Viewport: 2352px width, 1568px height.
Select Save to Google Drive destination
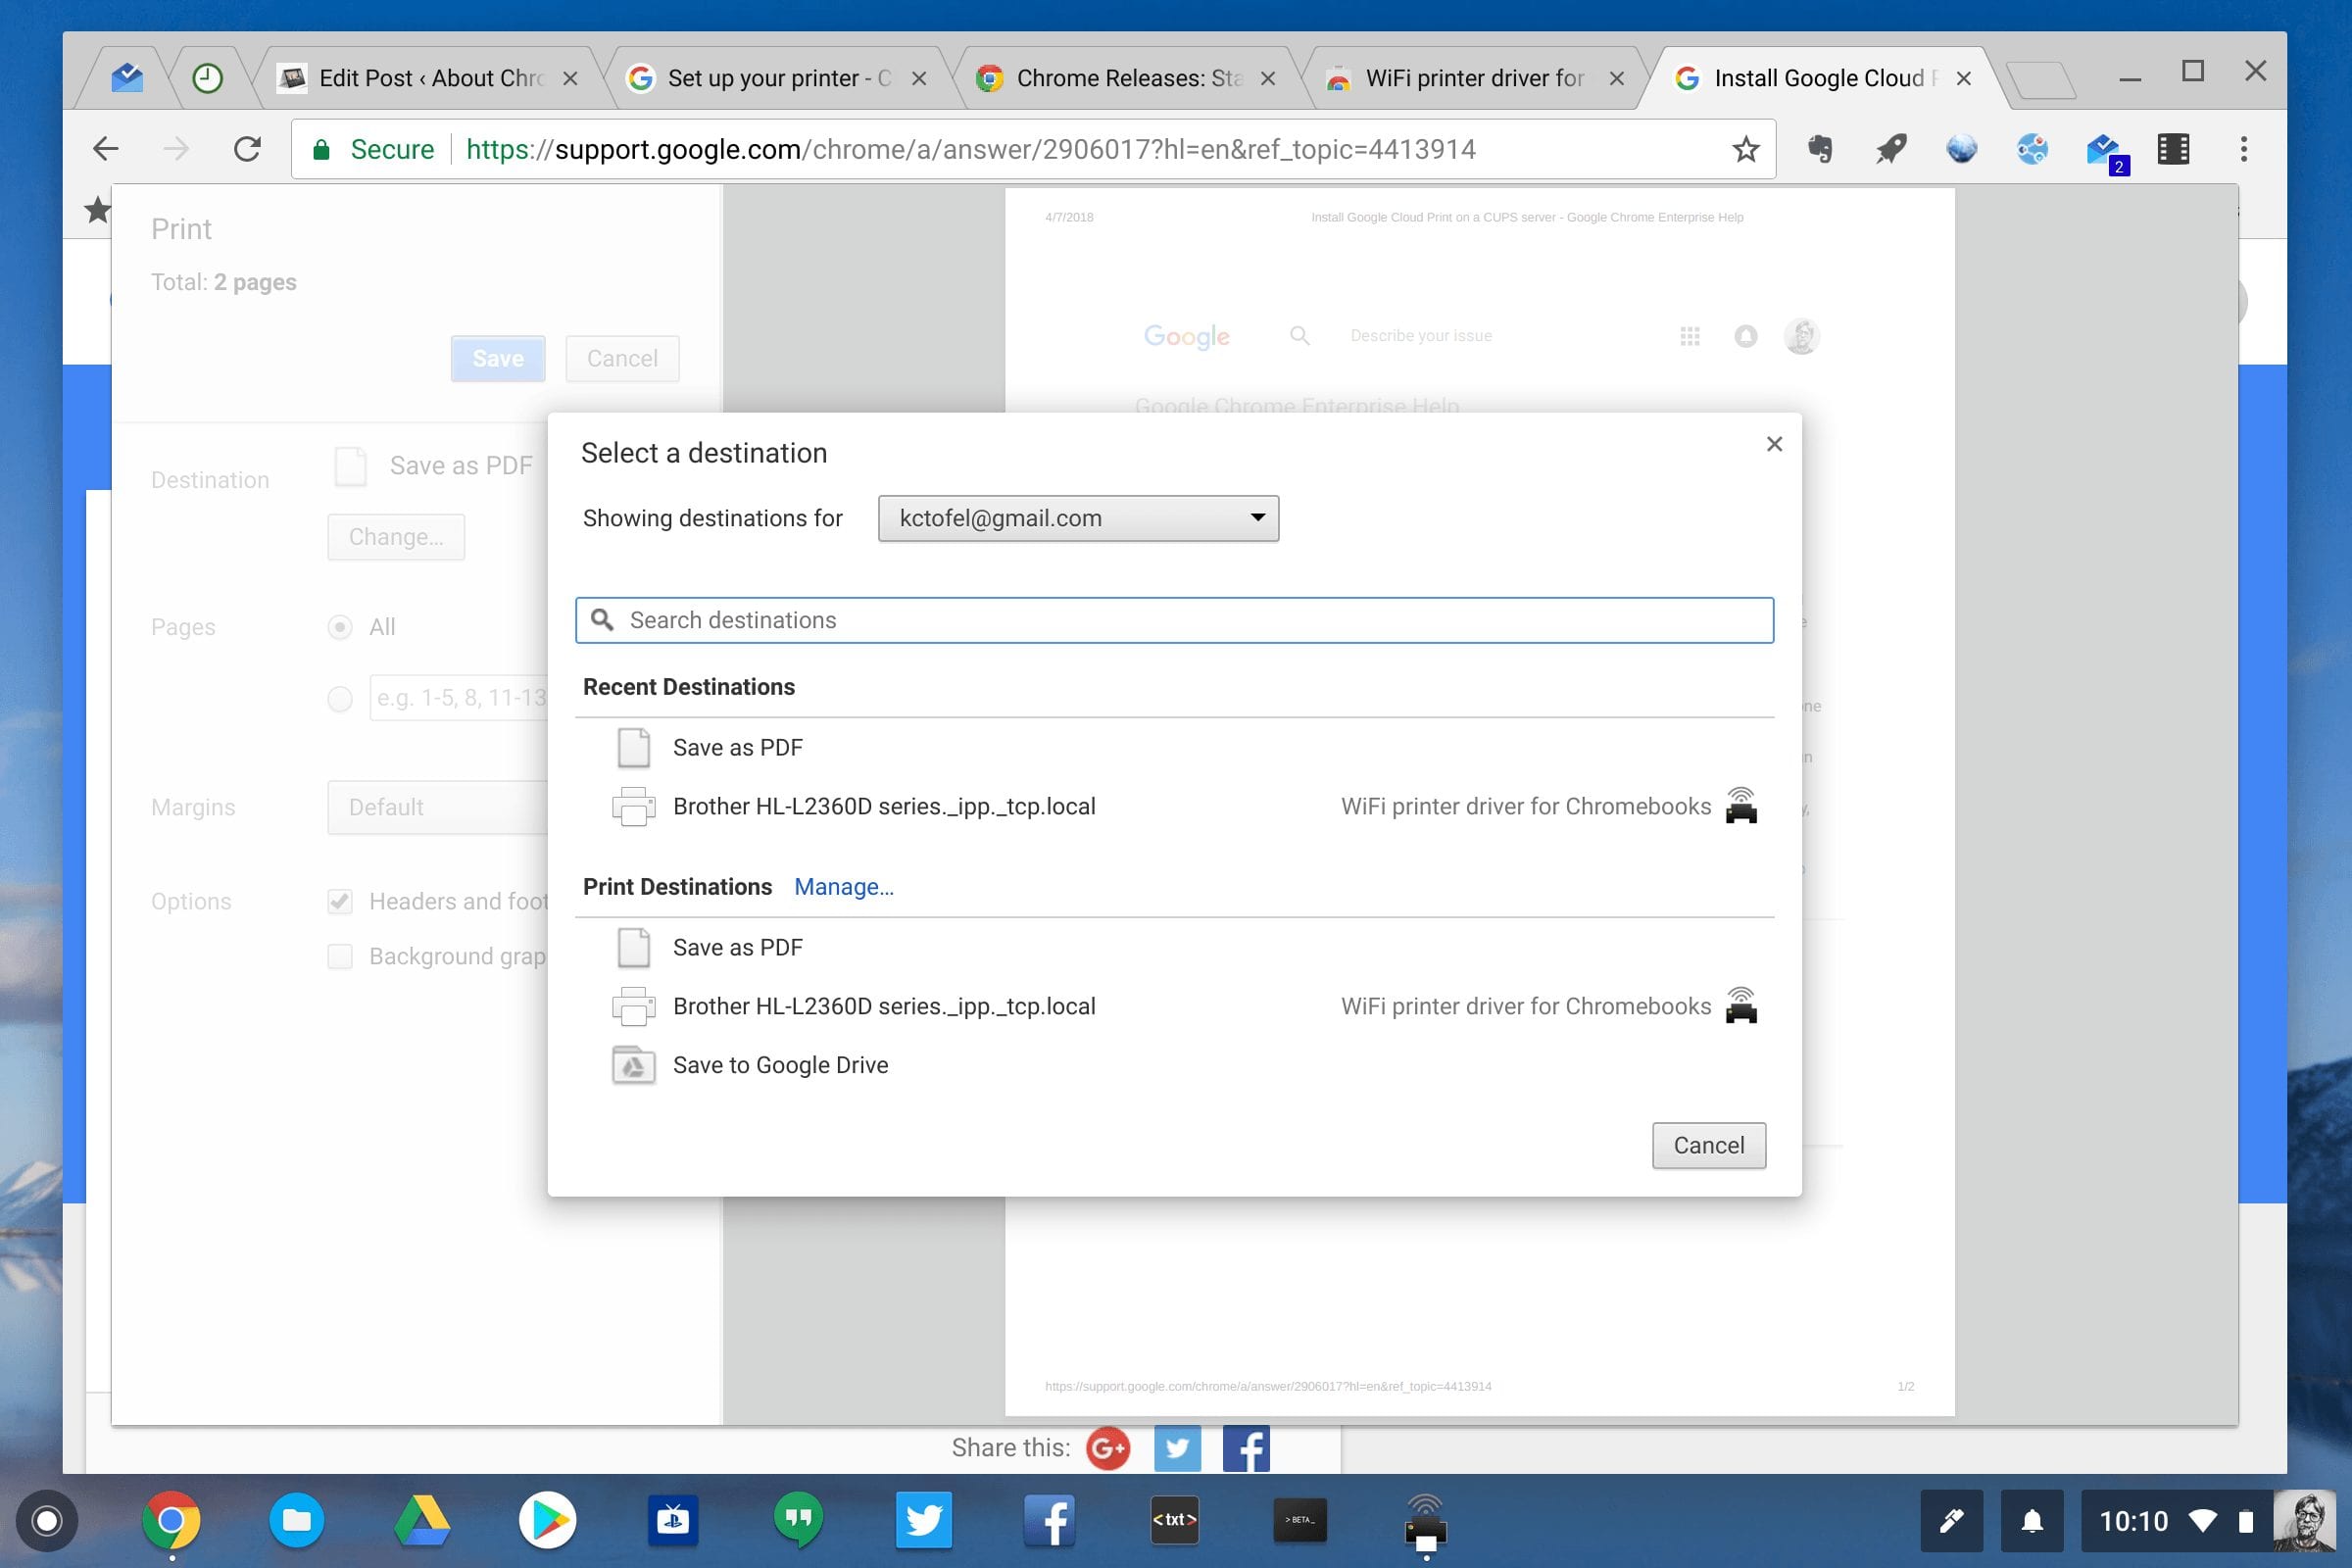(x=1174, y=1065)
